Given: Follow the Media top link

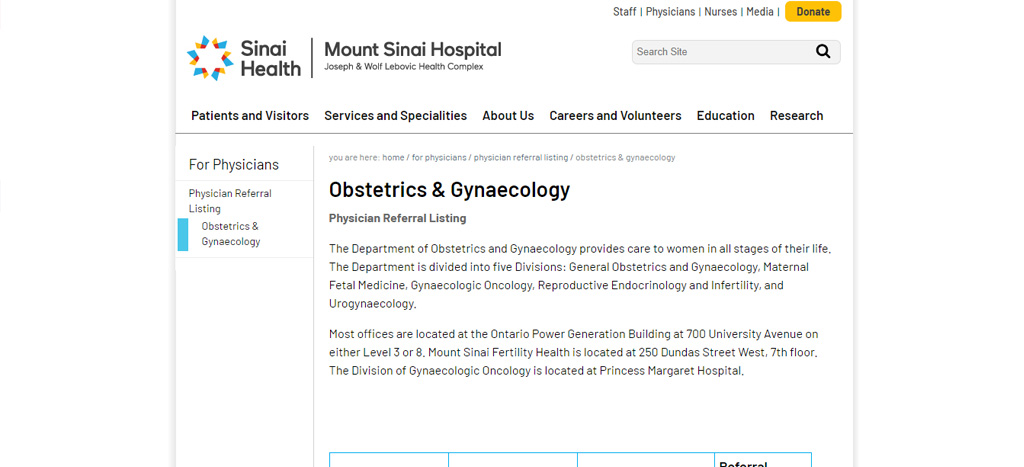Looking at the screenshot, I should tap(760, 12).
